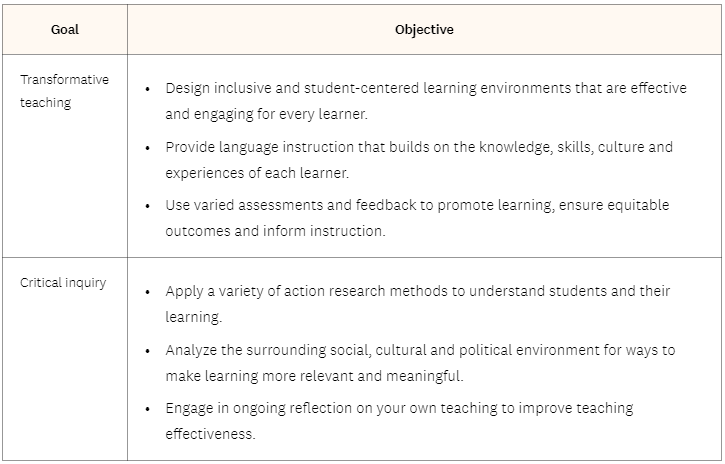Select the Critical inquiry goal cell

(65, 359)
